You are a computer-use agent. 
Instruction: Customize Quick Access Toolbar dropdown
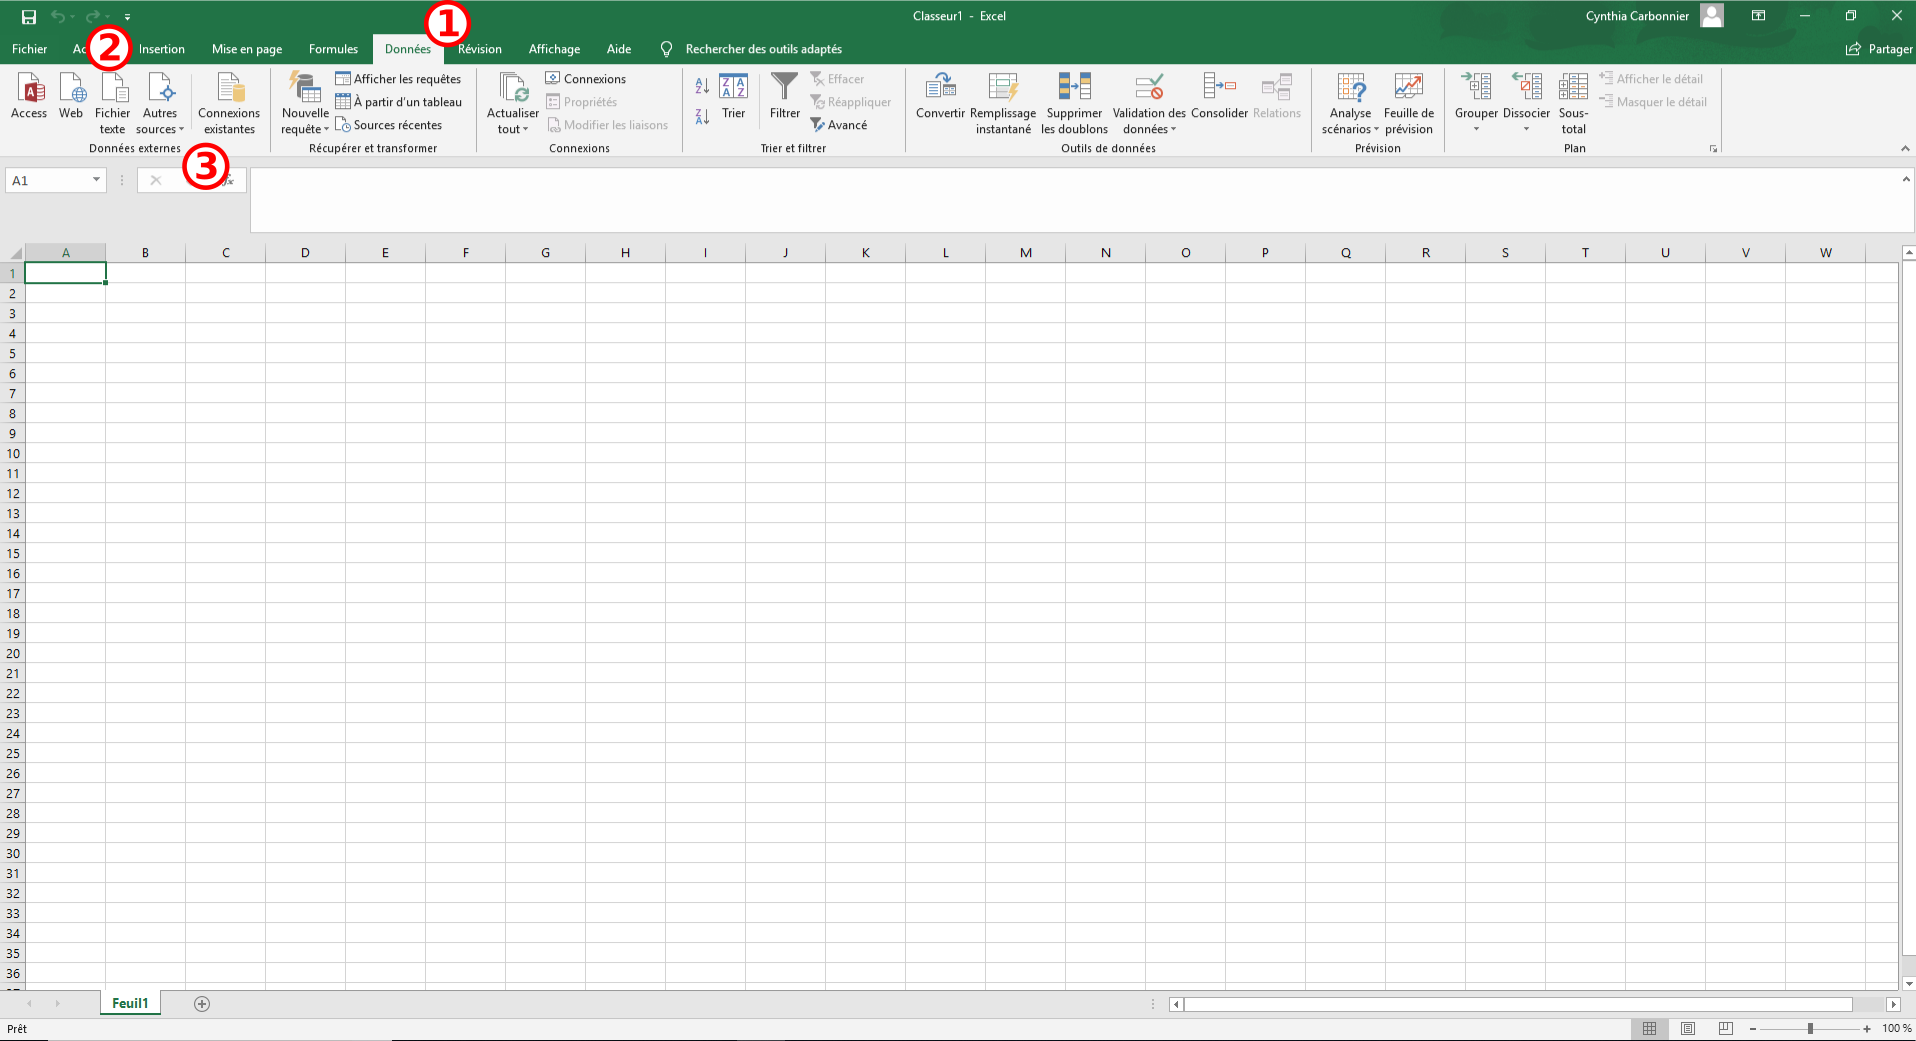127,17
